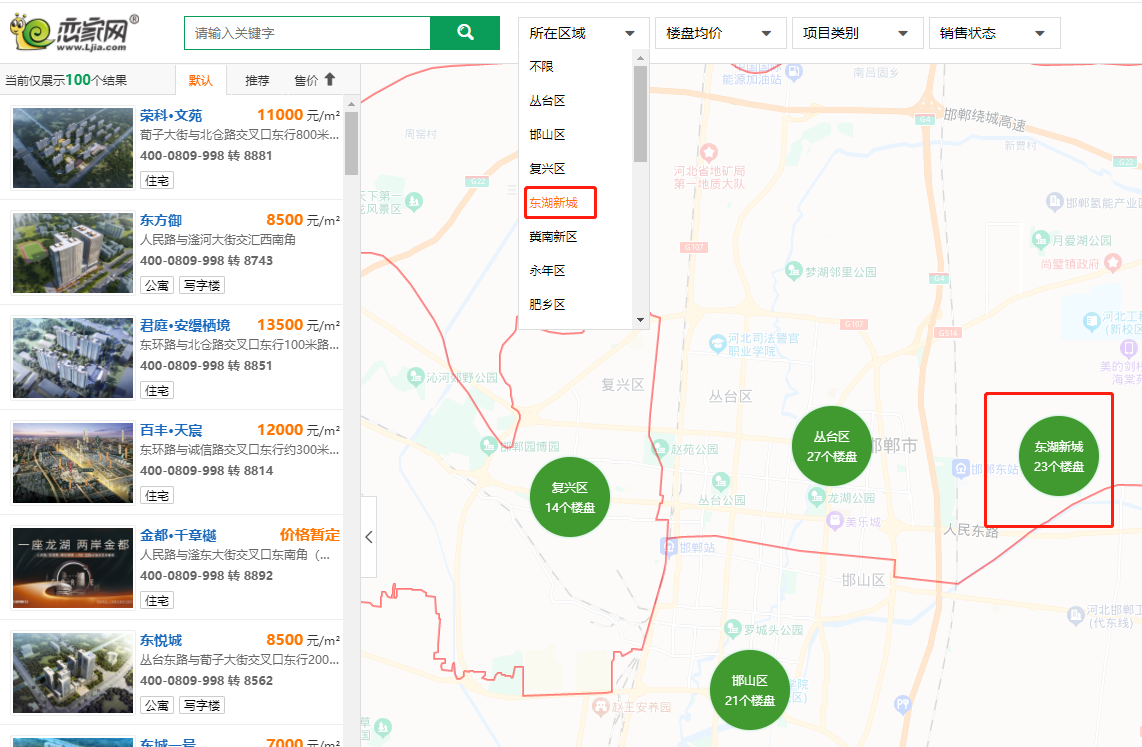Click the 11000 元/m² price text
1142x747 pixels.
299,115
